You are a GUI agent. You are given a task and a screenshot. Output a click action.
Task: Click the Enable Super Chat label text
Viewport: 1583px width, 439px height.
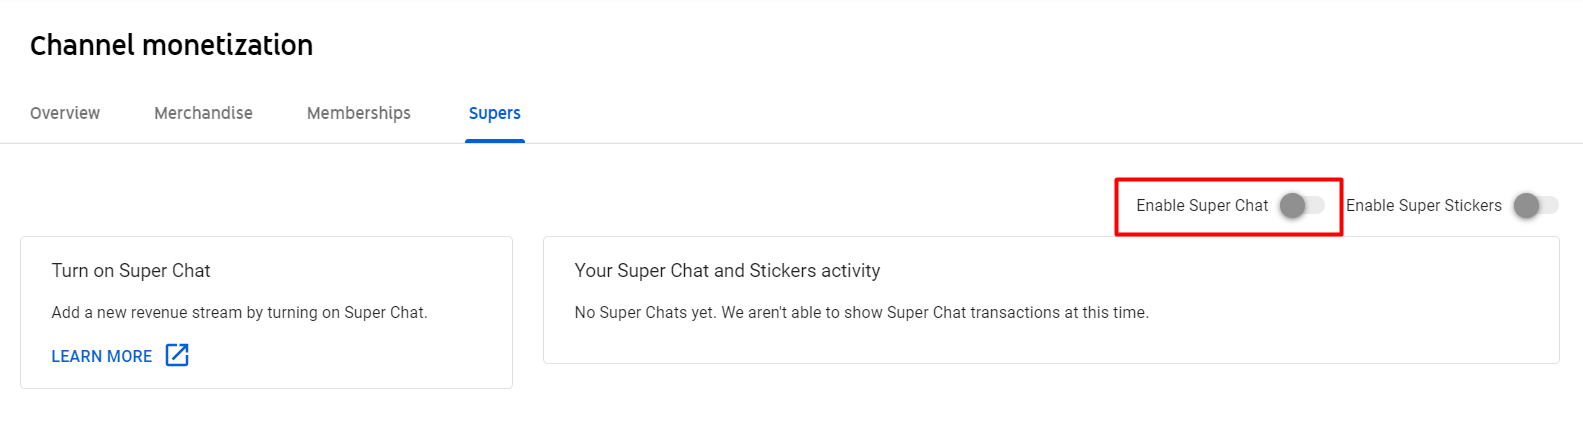[1202, 205]
